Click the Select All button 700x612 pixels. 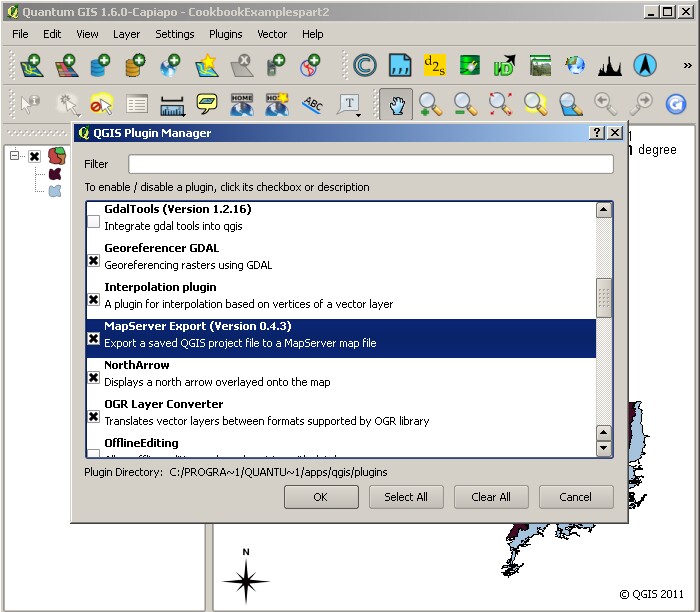pos(406,497)
